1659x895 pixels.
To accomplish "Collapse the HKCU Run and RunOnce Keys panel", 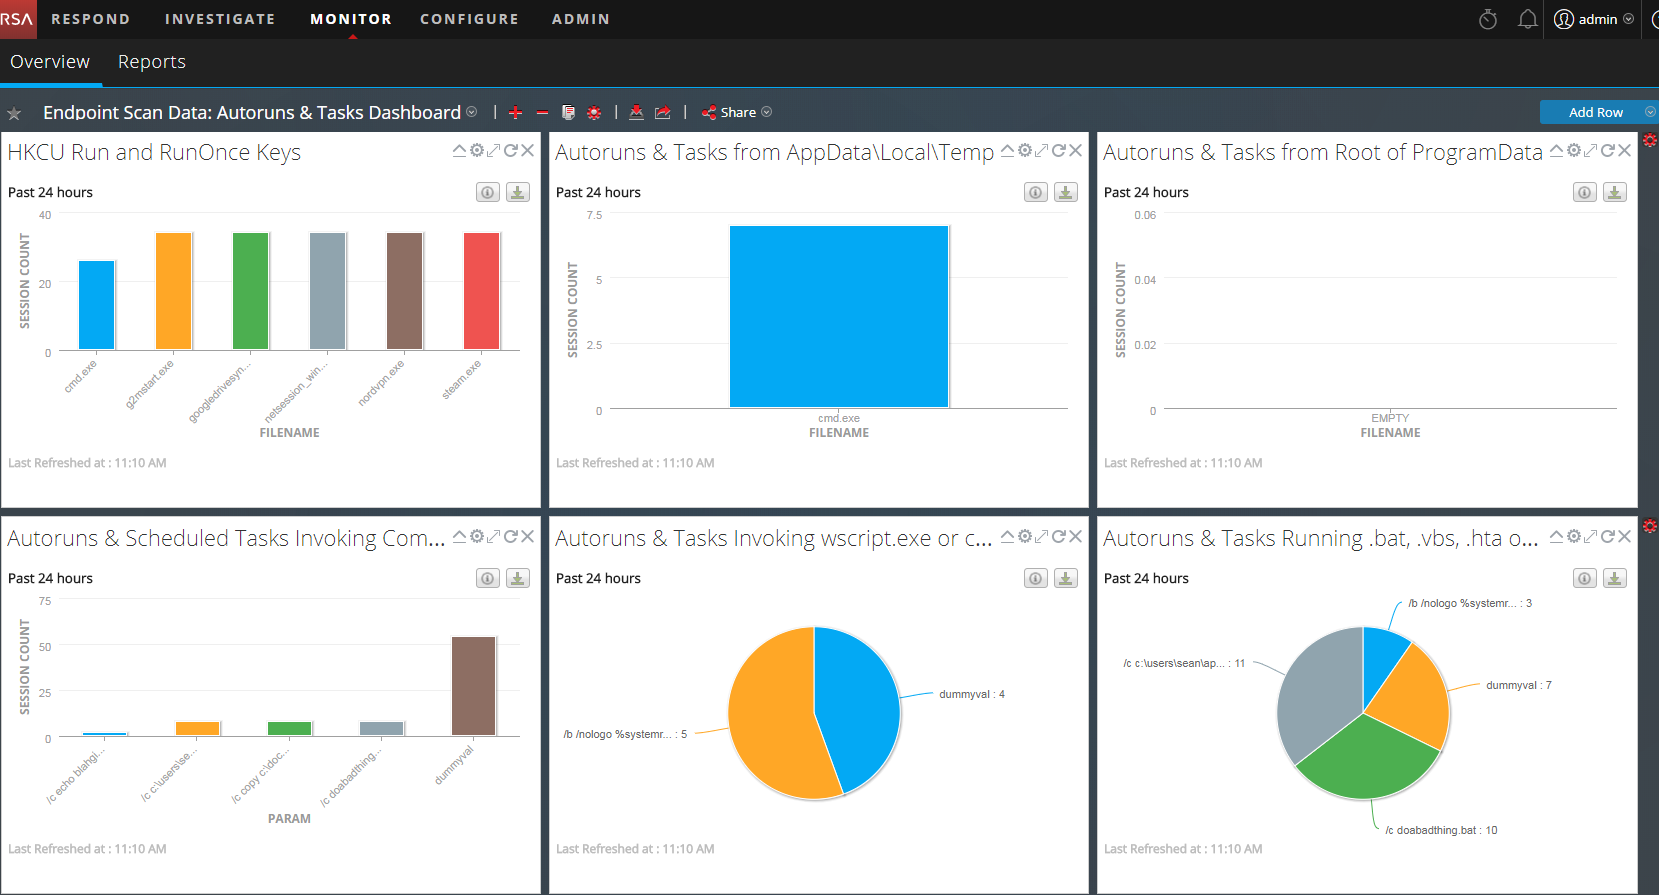I will point(459,150).
